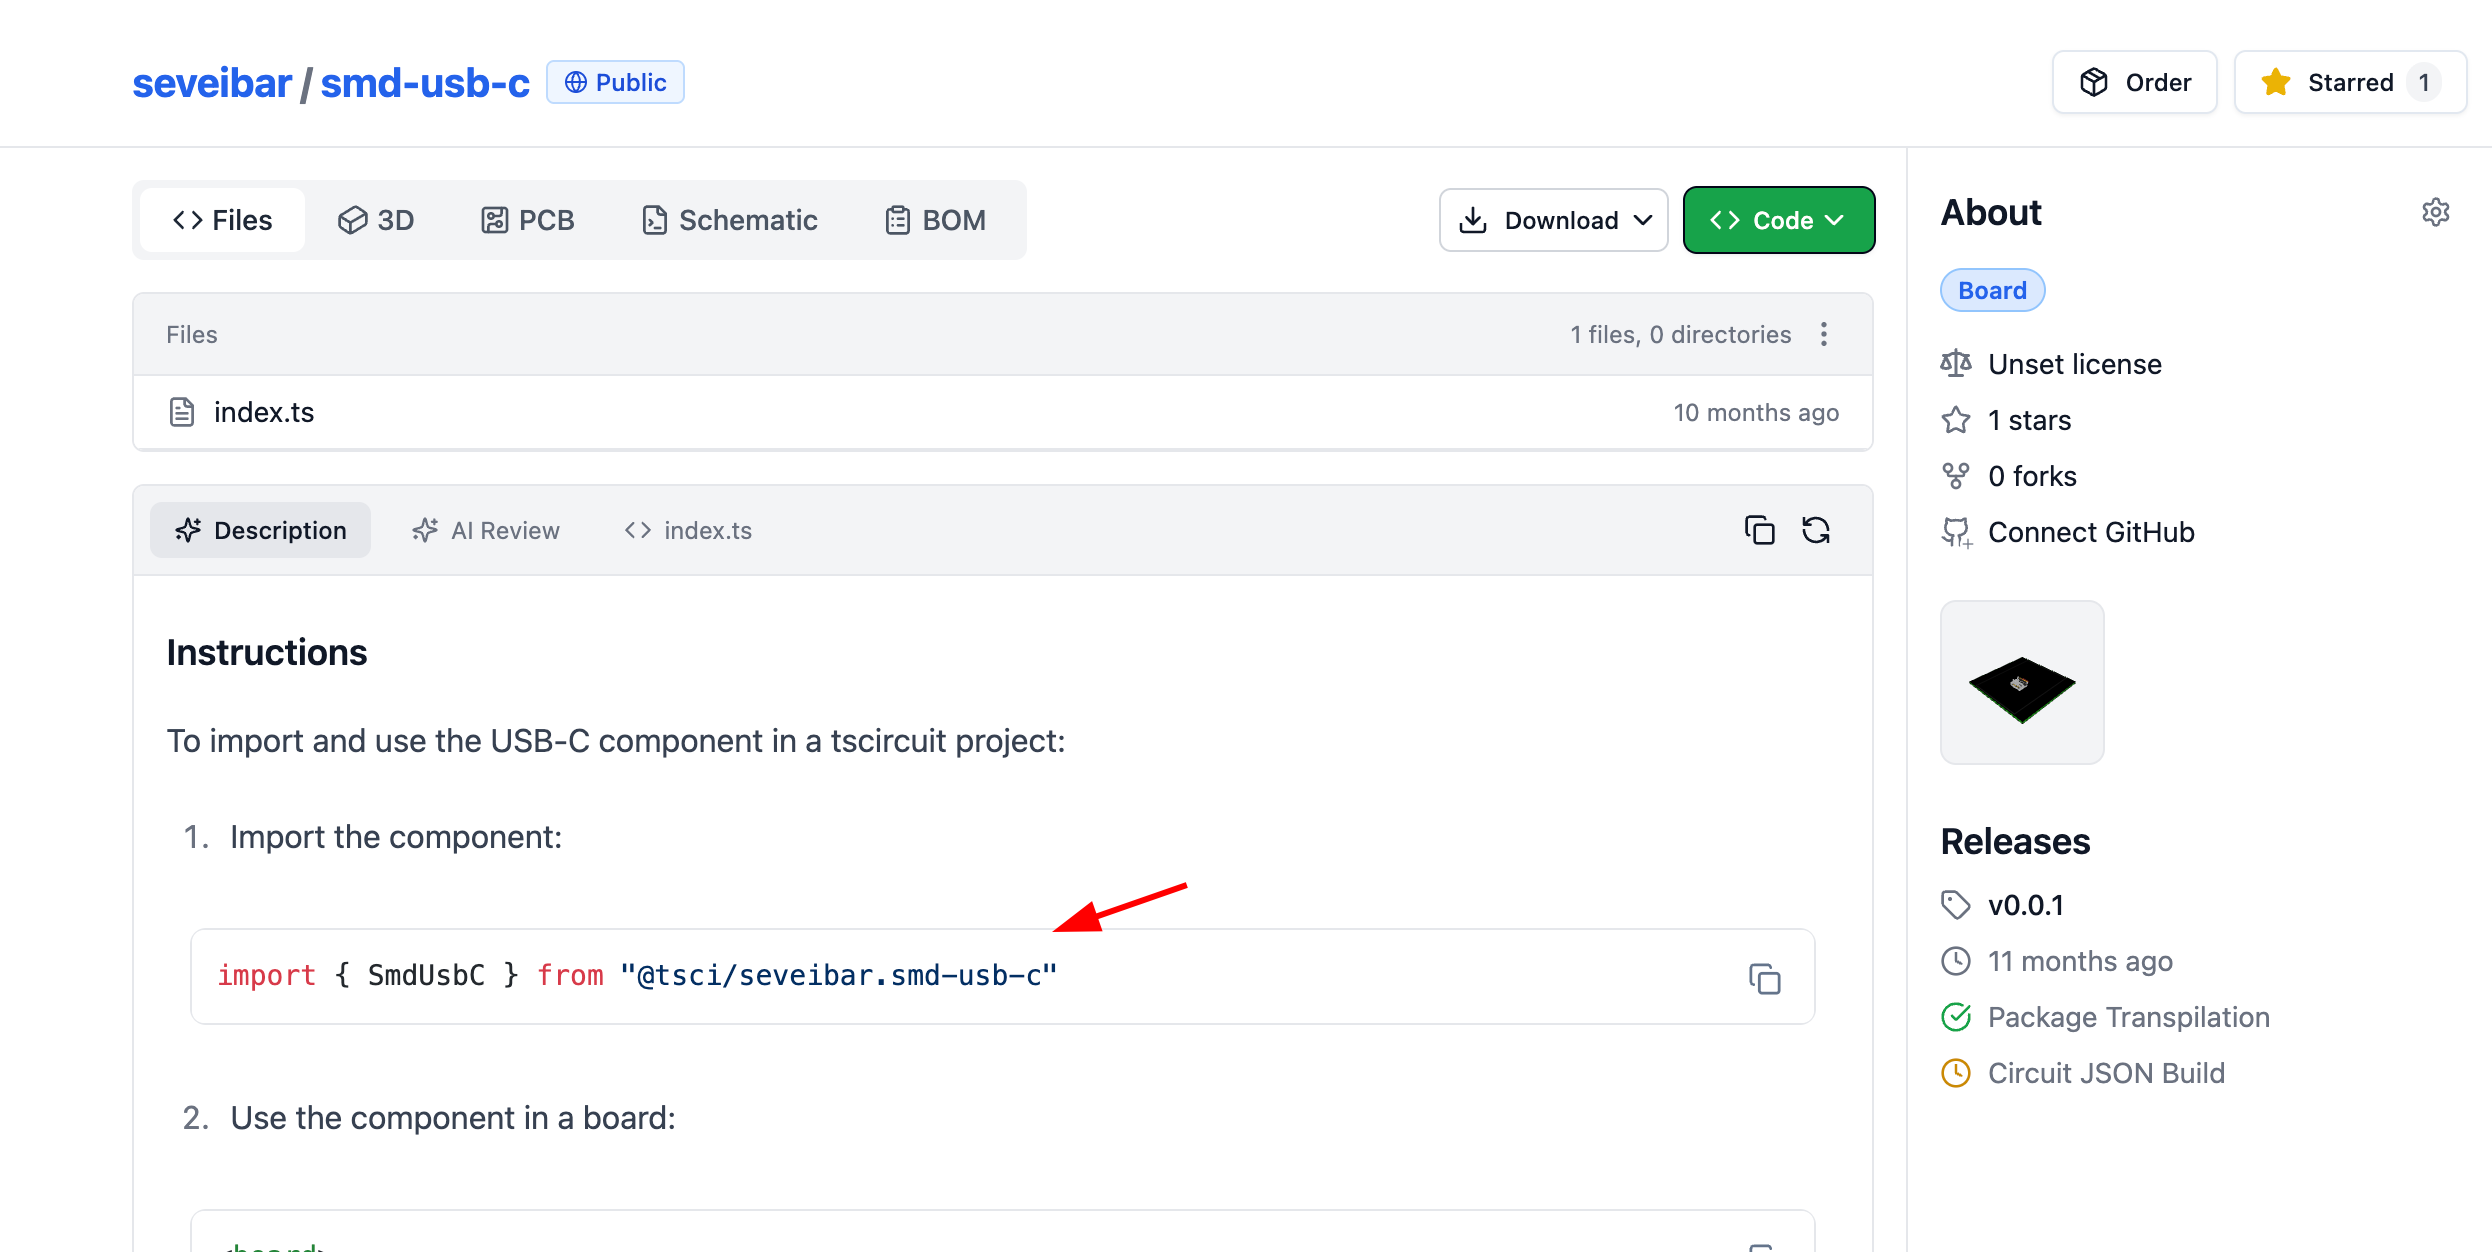Switch to the 3D tab
The height and width of the screenshot is (1252, 2492).
[x=376, y=220]
